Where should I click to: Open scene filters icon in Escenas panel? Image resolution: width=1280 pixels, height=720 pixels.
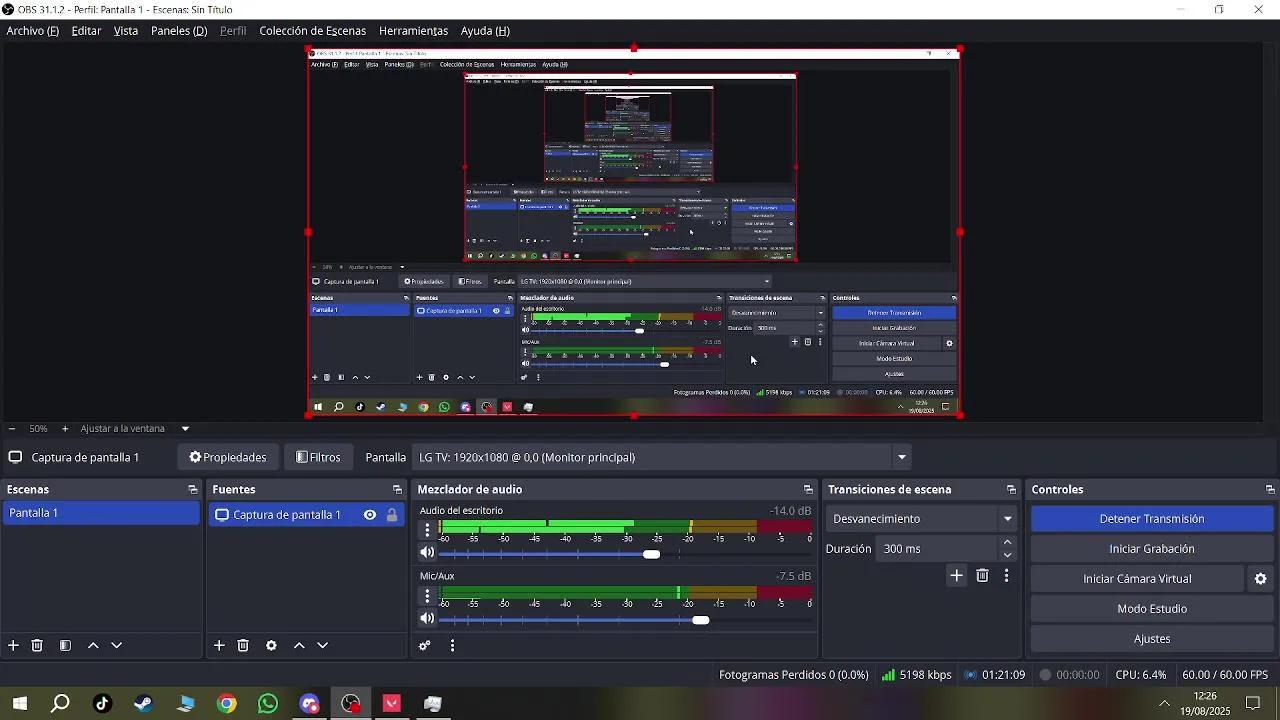(65, 646)
